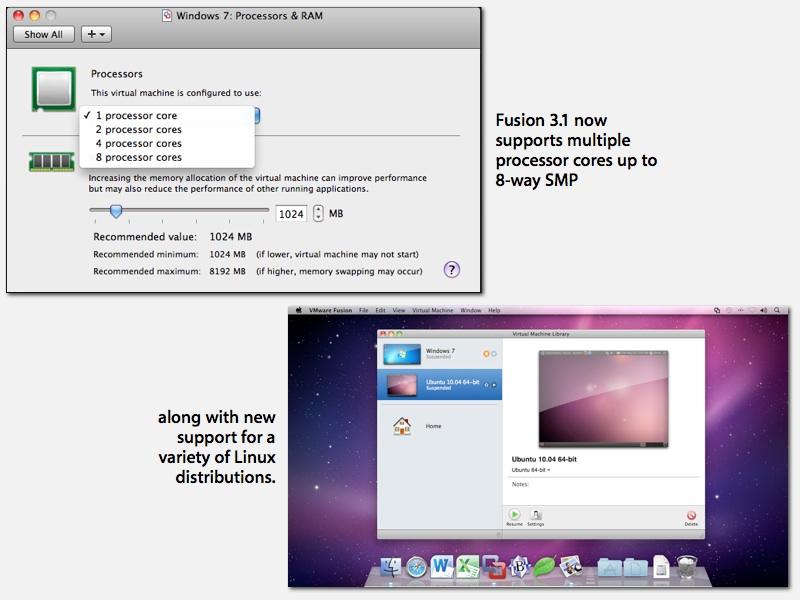Viewport: 800px width, 600px height.
Task: Click the large Ubuntu preview screenshot
Action: tap(604, 399)
